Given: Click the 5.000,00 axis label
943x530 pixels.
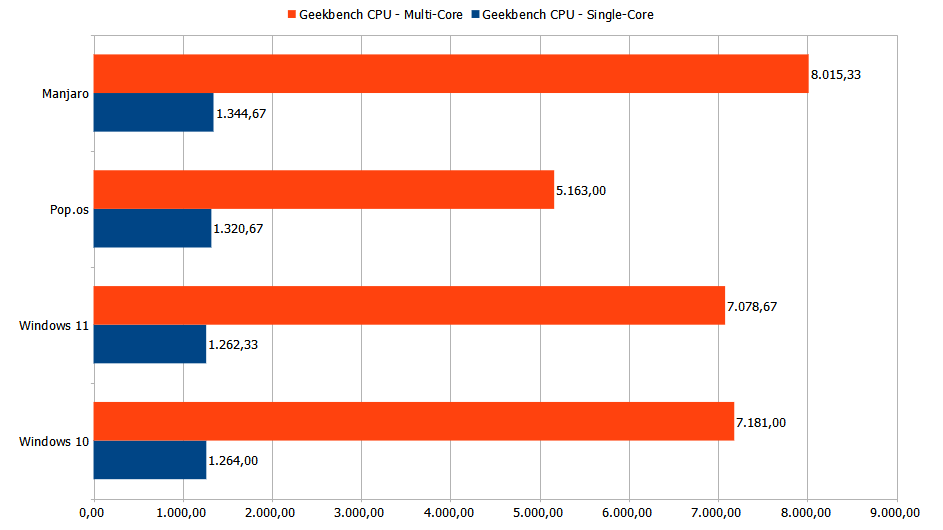Looking at the screenshot, I should tap(538, 513).
